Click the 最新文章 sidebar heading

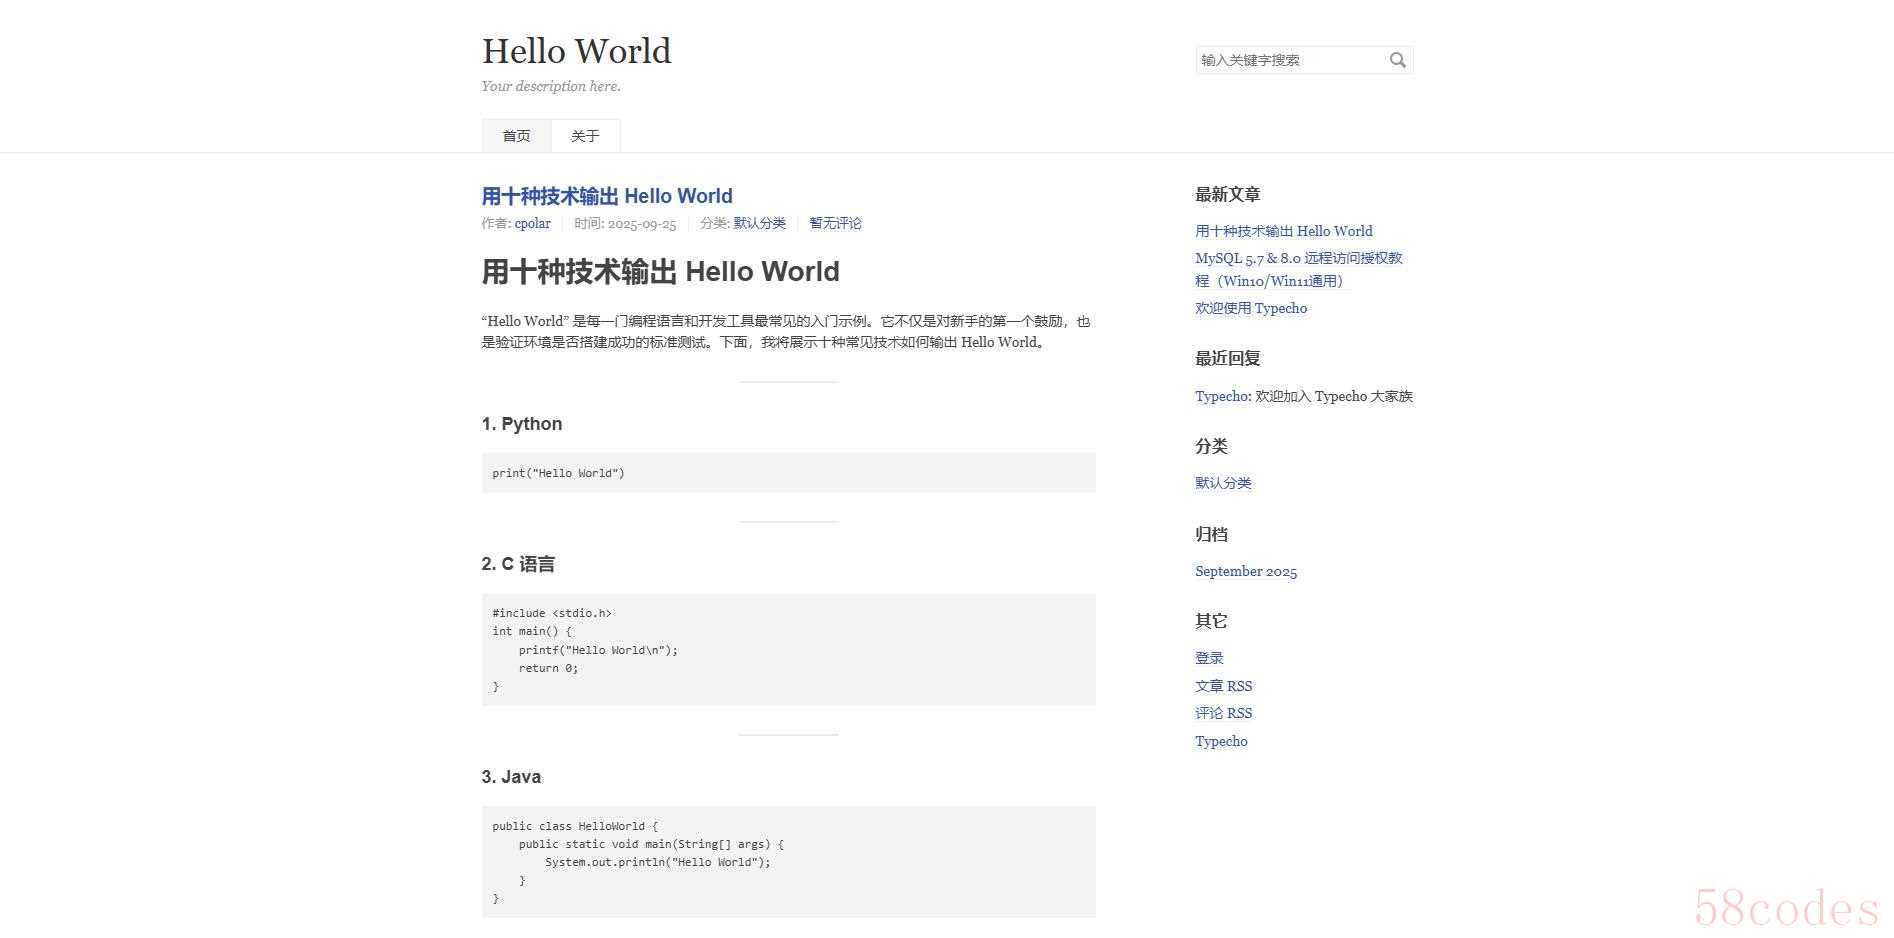pyautogui.click(x=1227, y=194)
